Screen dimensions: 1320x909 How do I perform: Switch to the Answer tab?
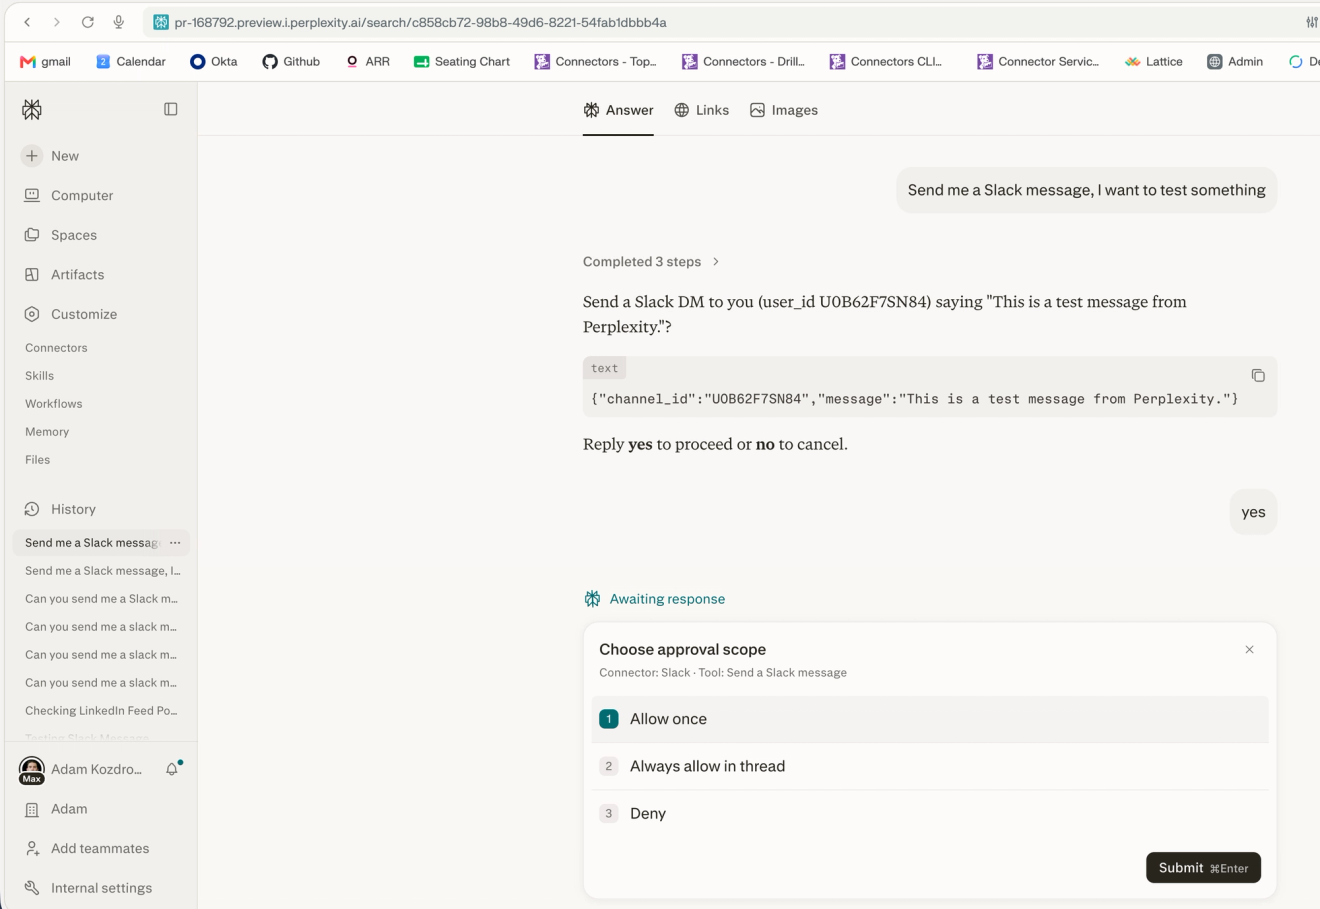(x=618, y=110)
